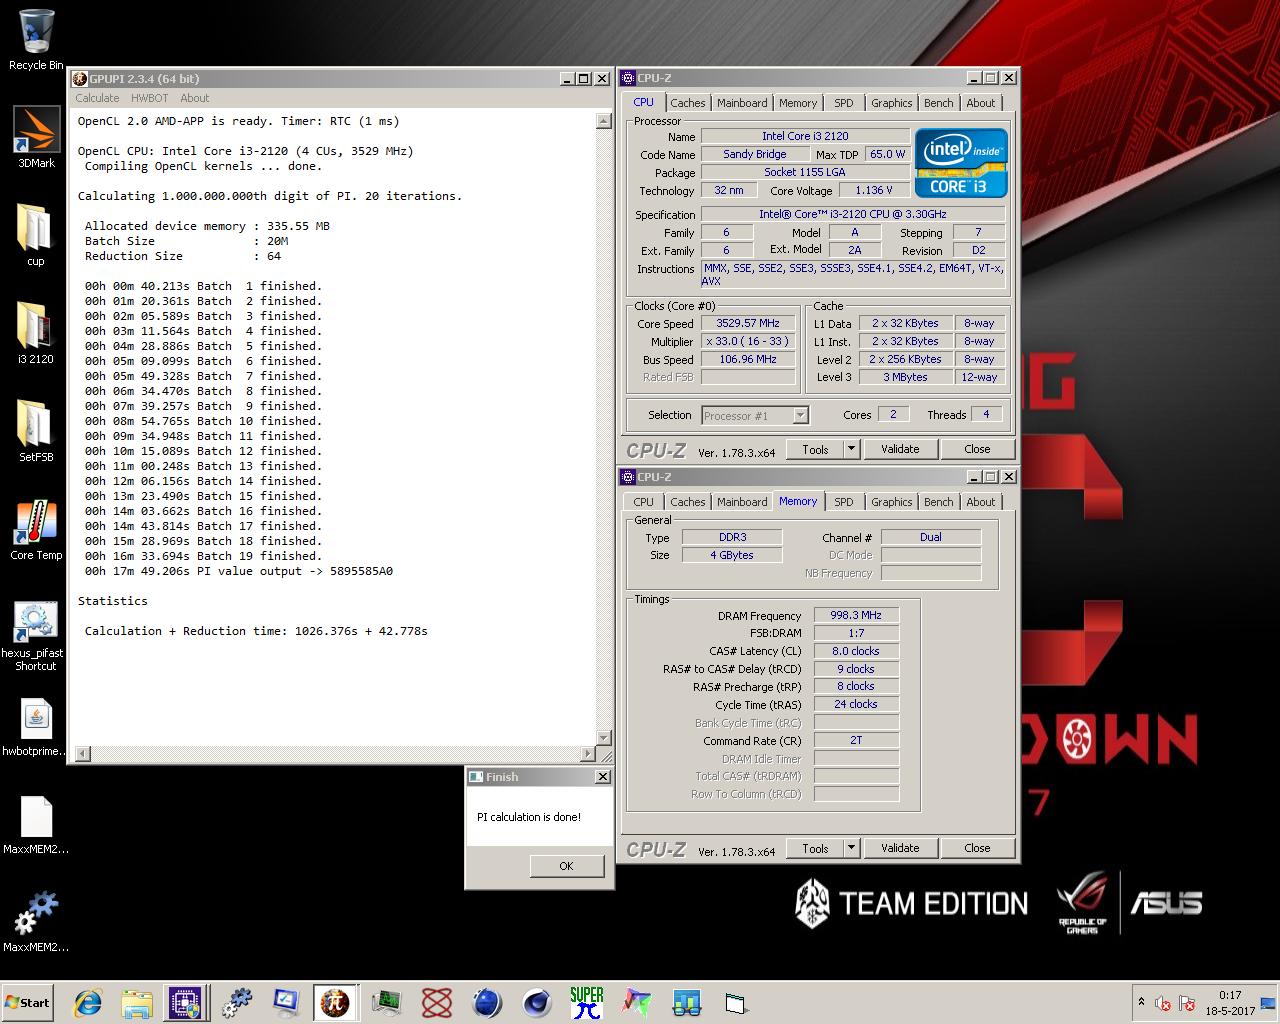Click the colorful triangle taskbar icon

point(636,1002)
